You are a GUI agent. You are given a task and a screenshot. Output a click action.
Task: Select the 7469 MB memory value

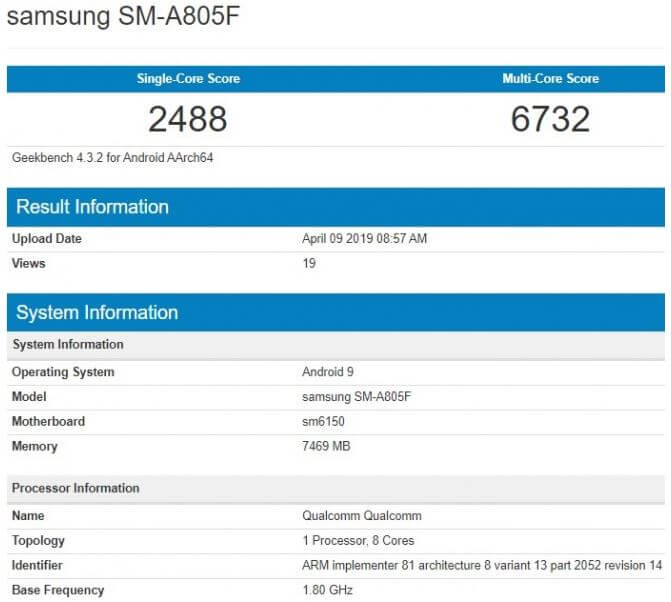click(x=326, y=446)
